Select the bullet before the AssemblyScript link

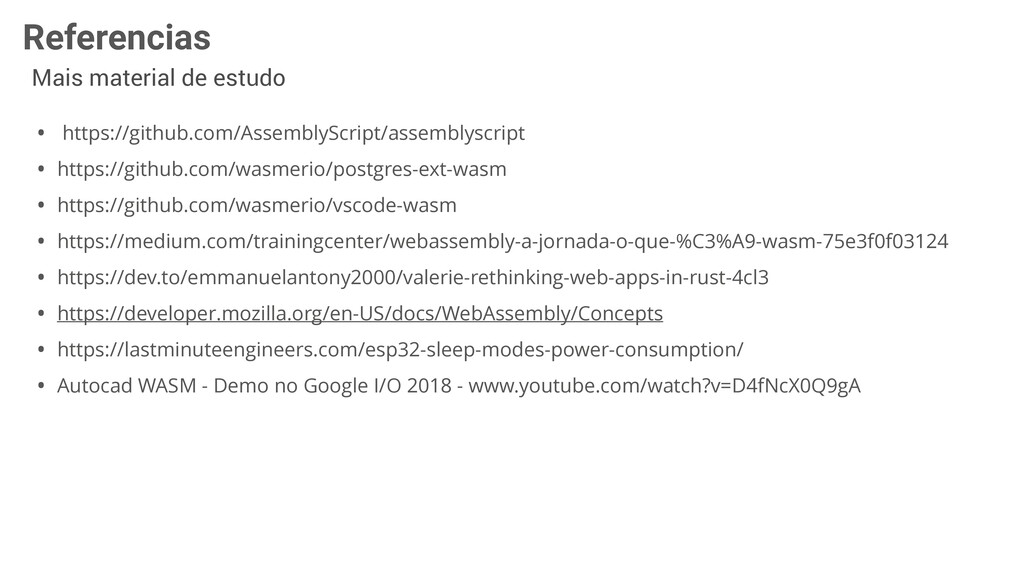(41, 133)
